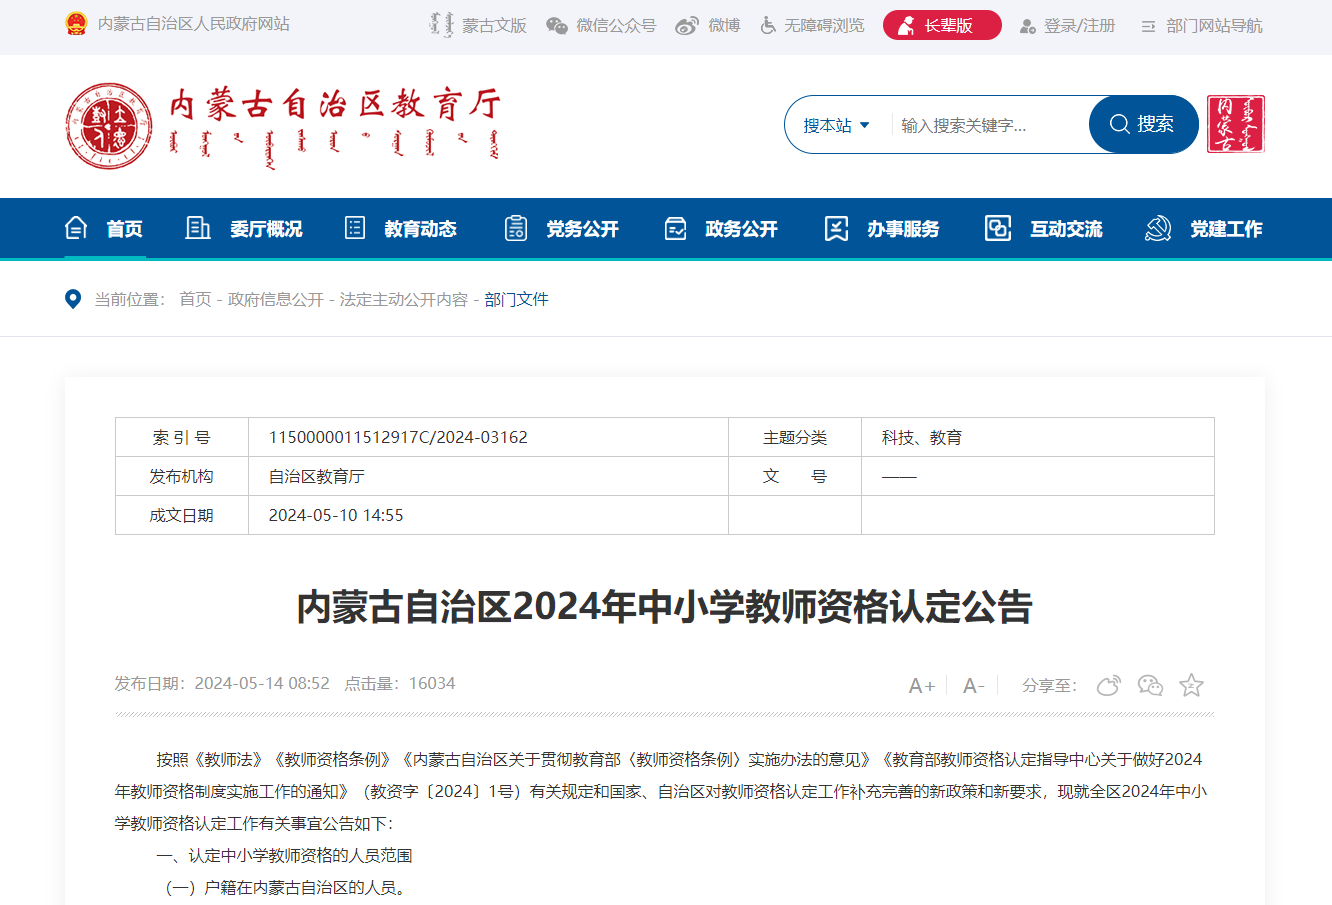Go to the Education News menu
This screenshot has height=905, width=1332.
[400, 229]
